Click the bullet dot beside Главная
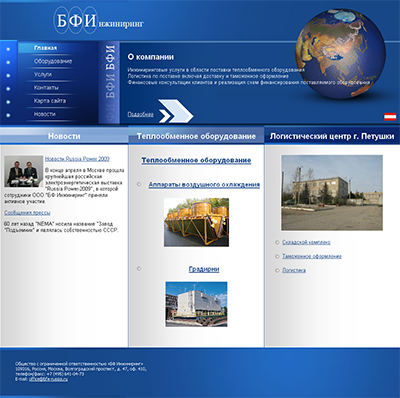 point(8,49)
